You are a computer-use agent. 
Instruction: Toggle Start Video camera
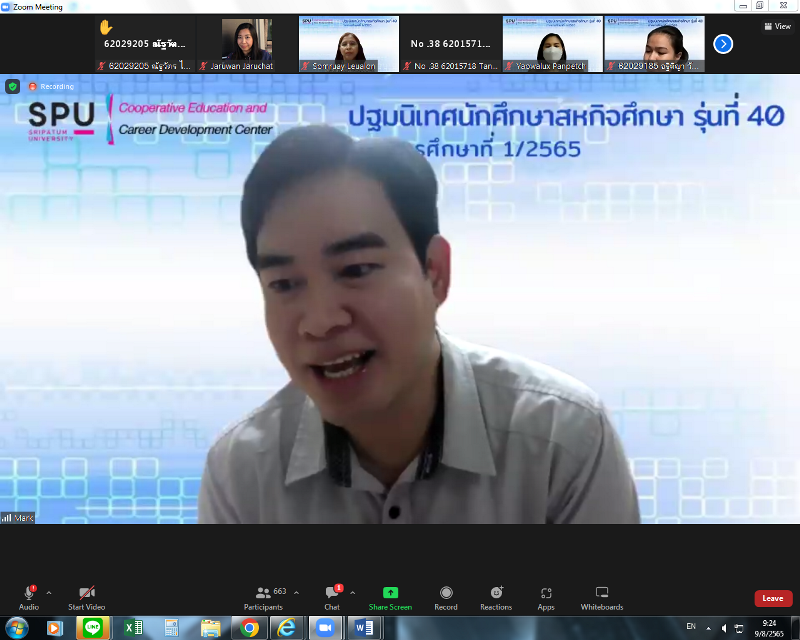(x=87, y=593)
